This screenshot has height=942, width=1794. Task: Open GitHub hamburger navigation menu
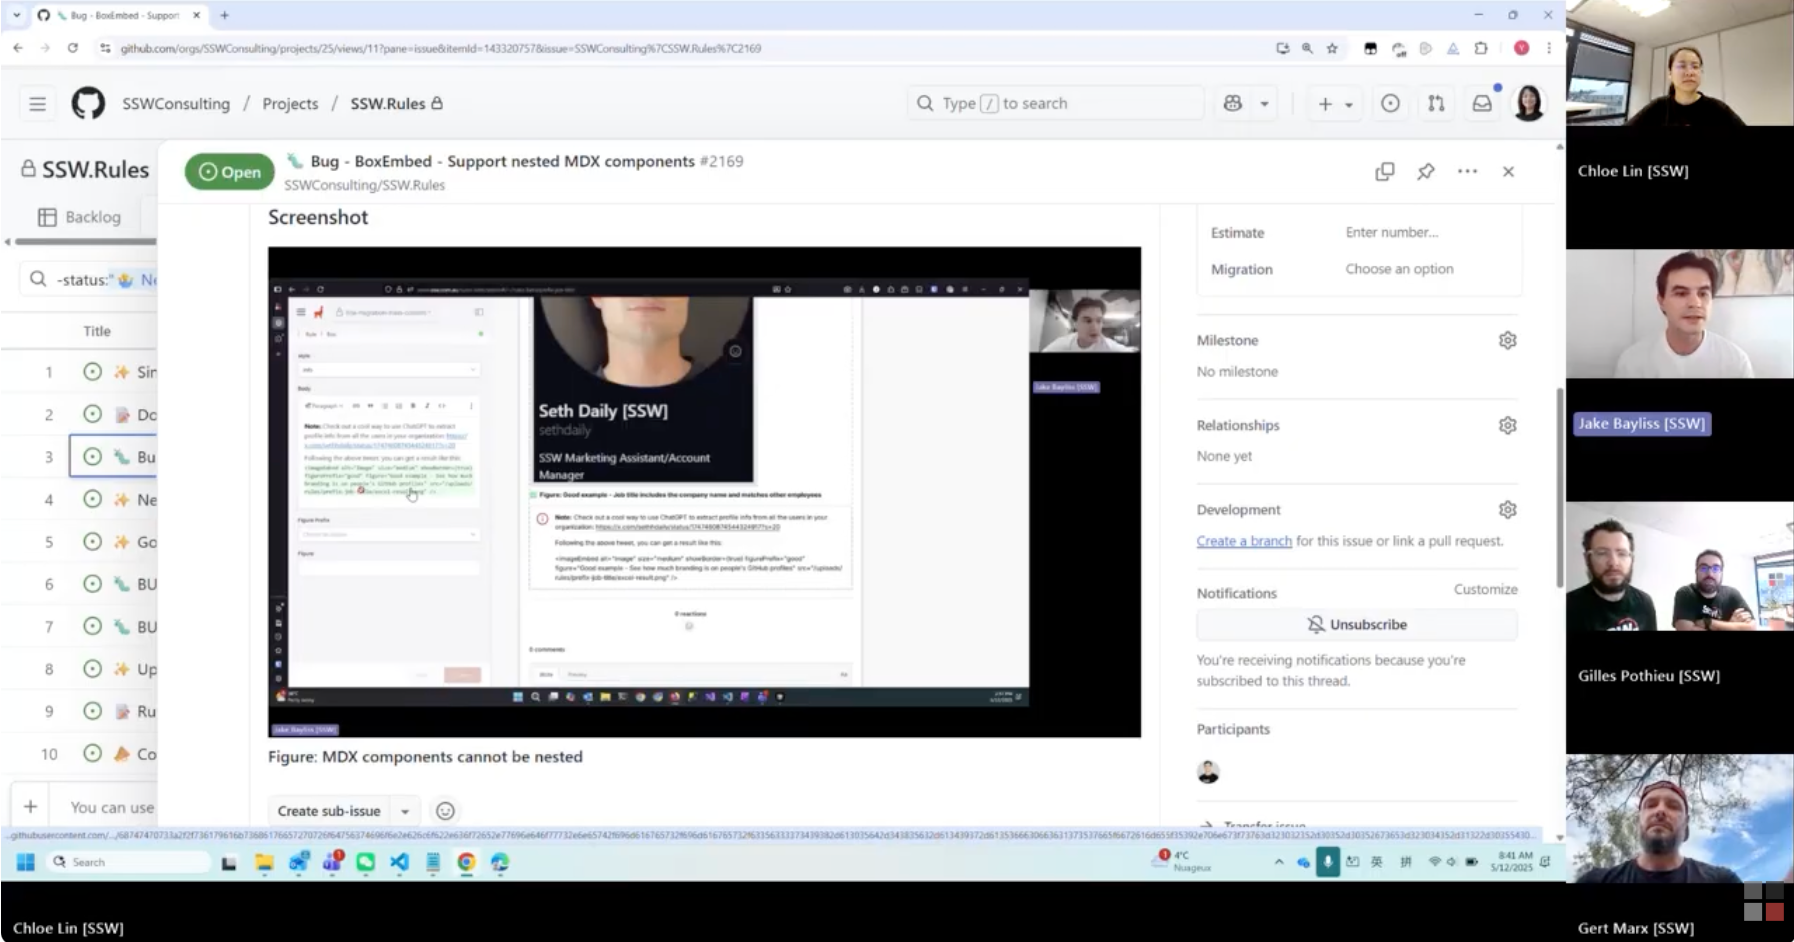37,104
